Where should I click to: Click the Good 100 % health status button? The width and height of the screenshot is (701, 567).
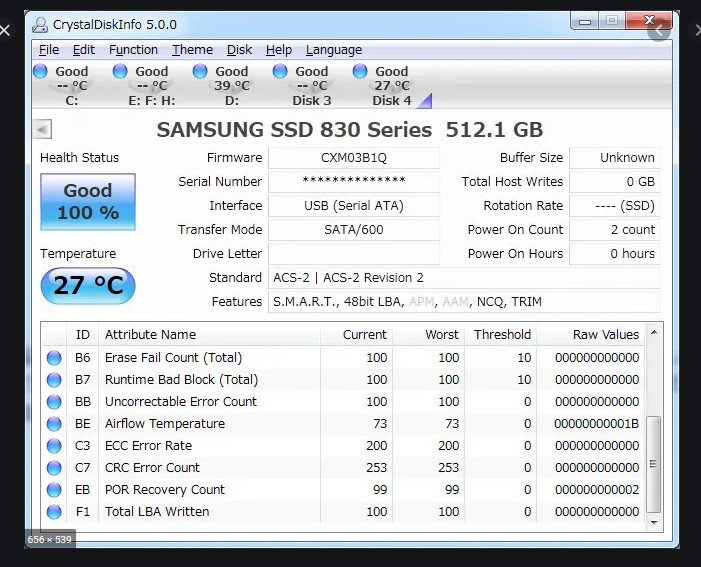[88, 202]
